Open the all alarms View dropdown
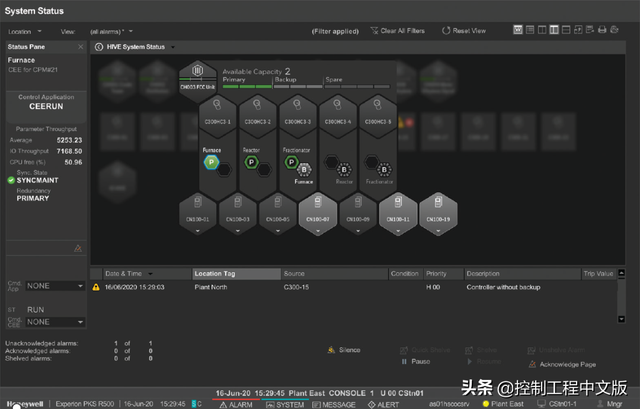The height and width of the screenshot is (409, 640). coord(110,31)
